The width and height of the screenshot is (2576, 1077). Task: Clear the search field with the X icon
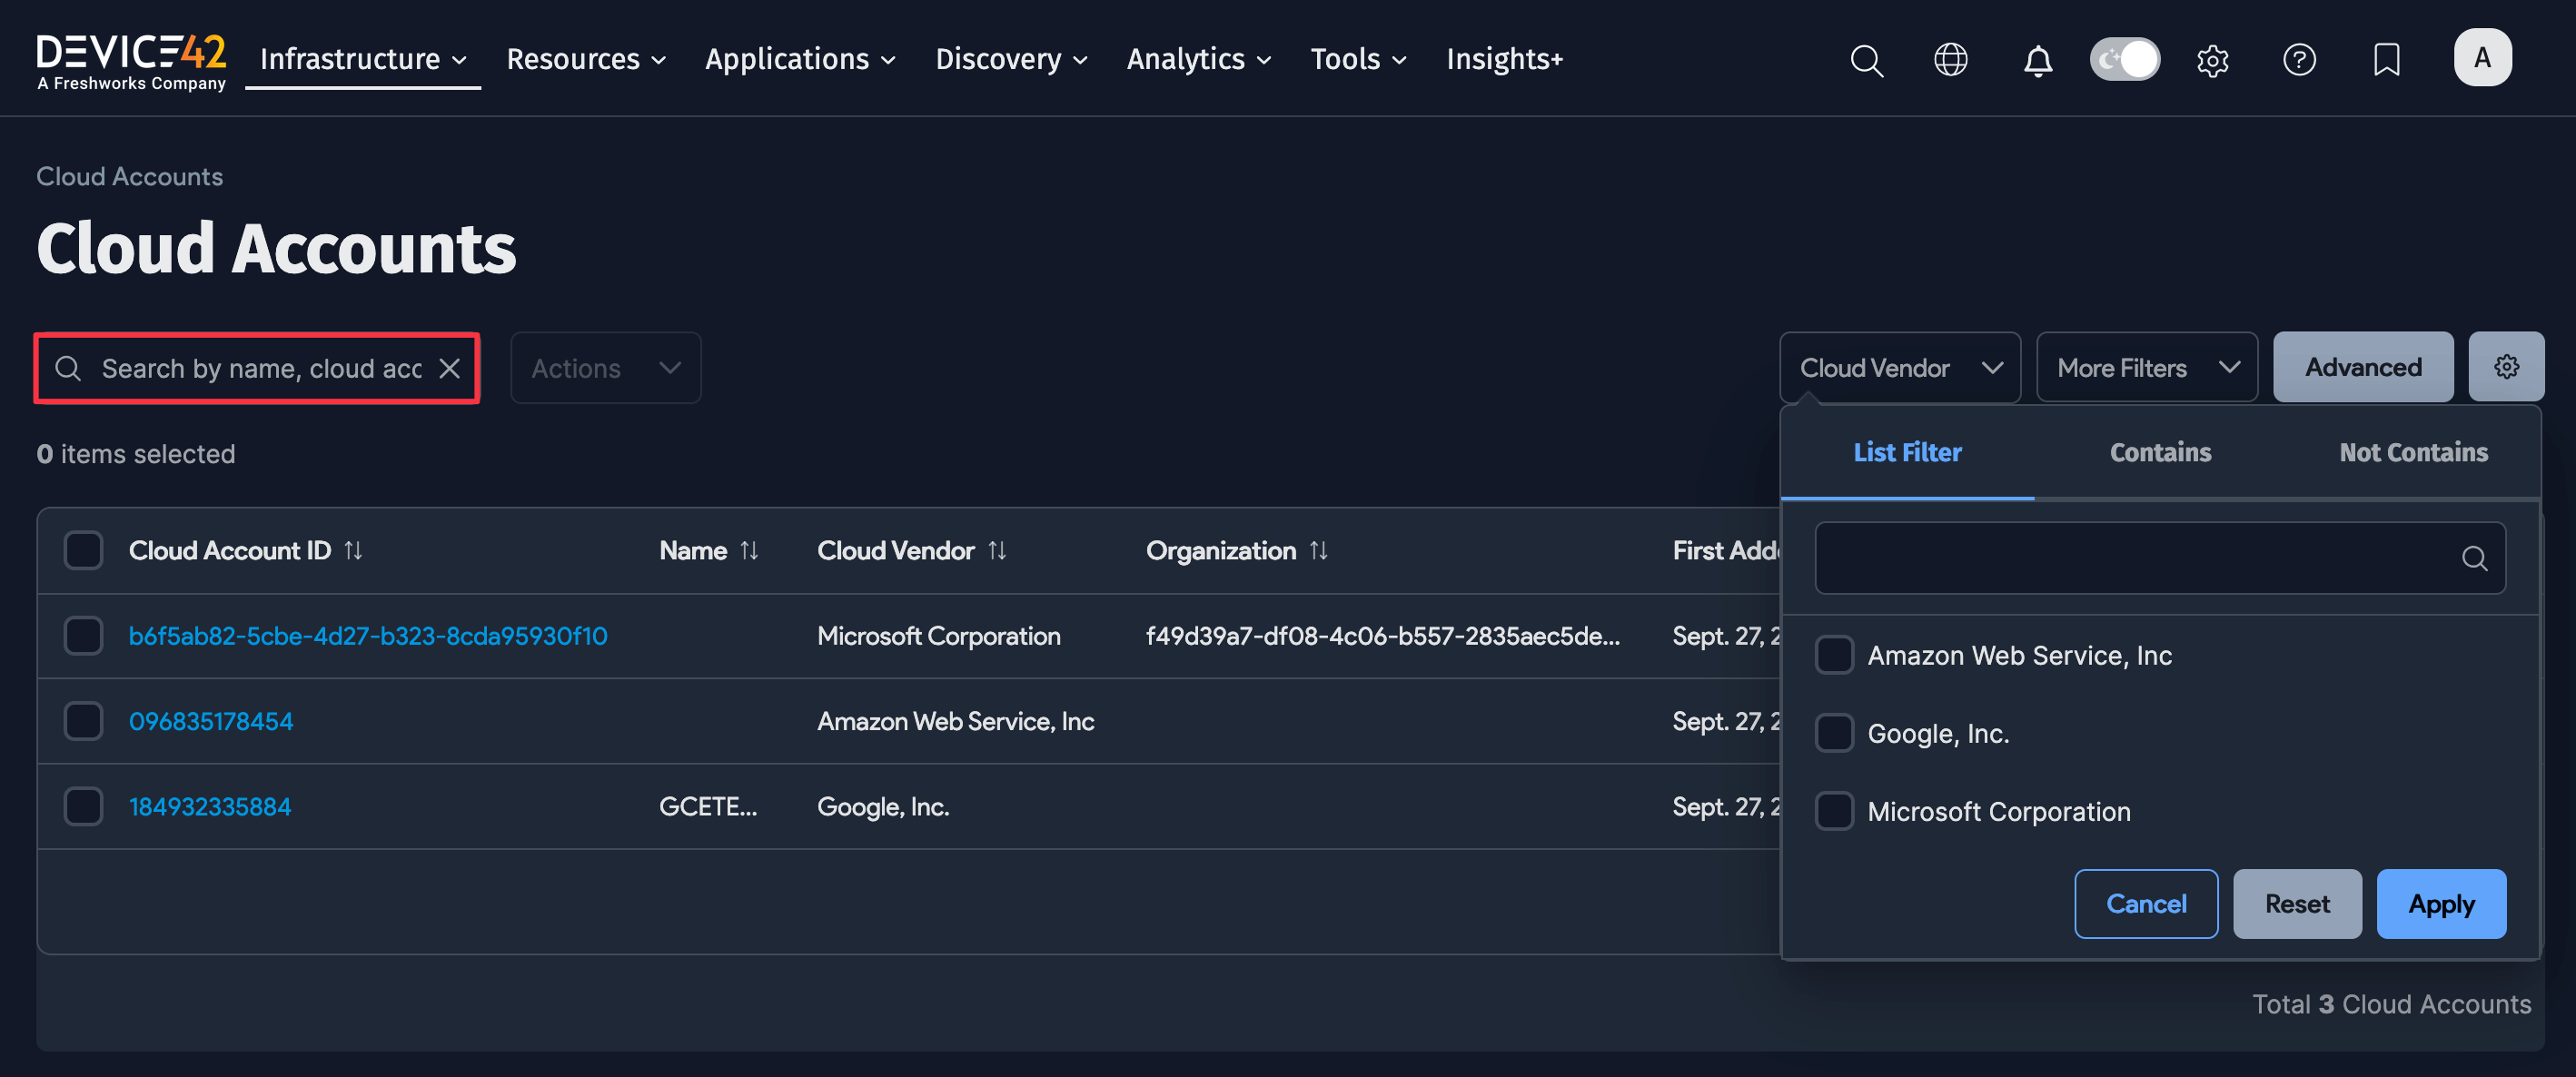pos(450,368)
